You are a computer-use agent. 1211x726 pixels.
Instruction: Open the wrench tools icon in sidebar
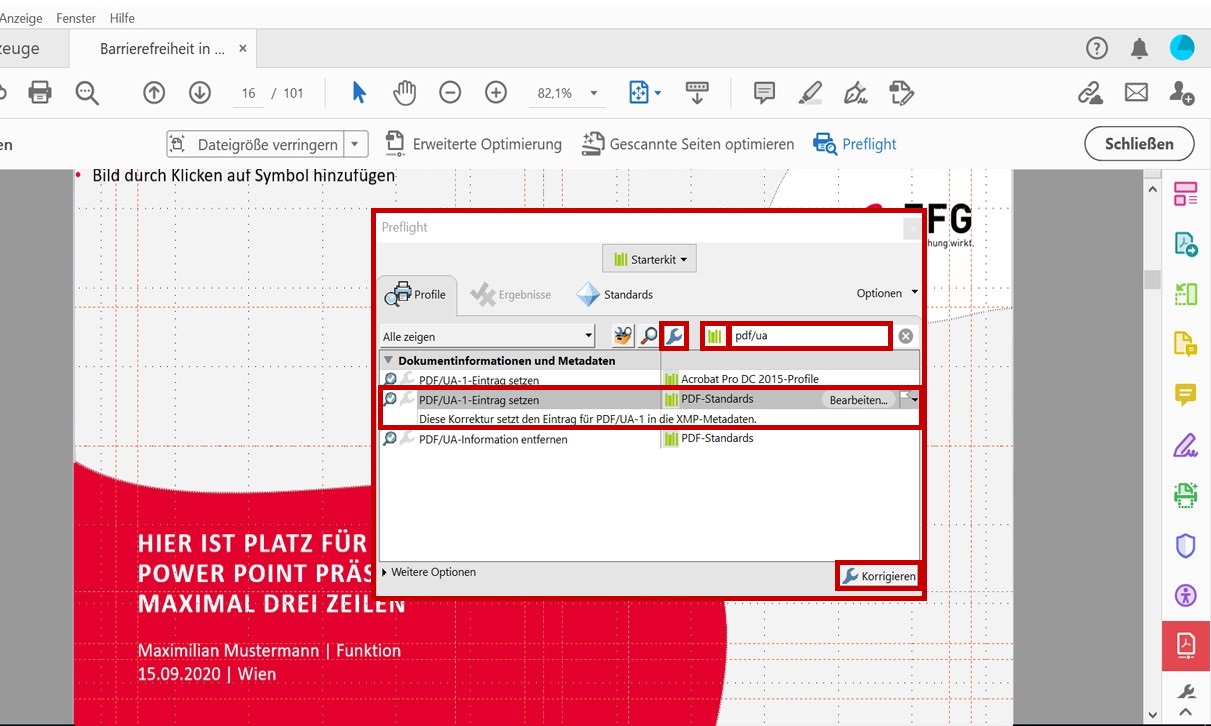tap(1186, 692)
